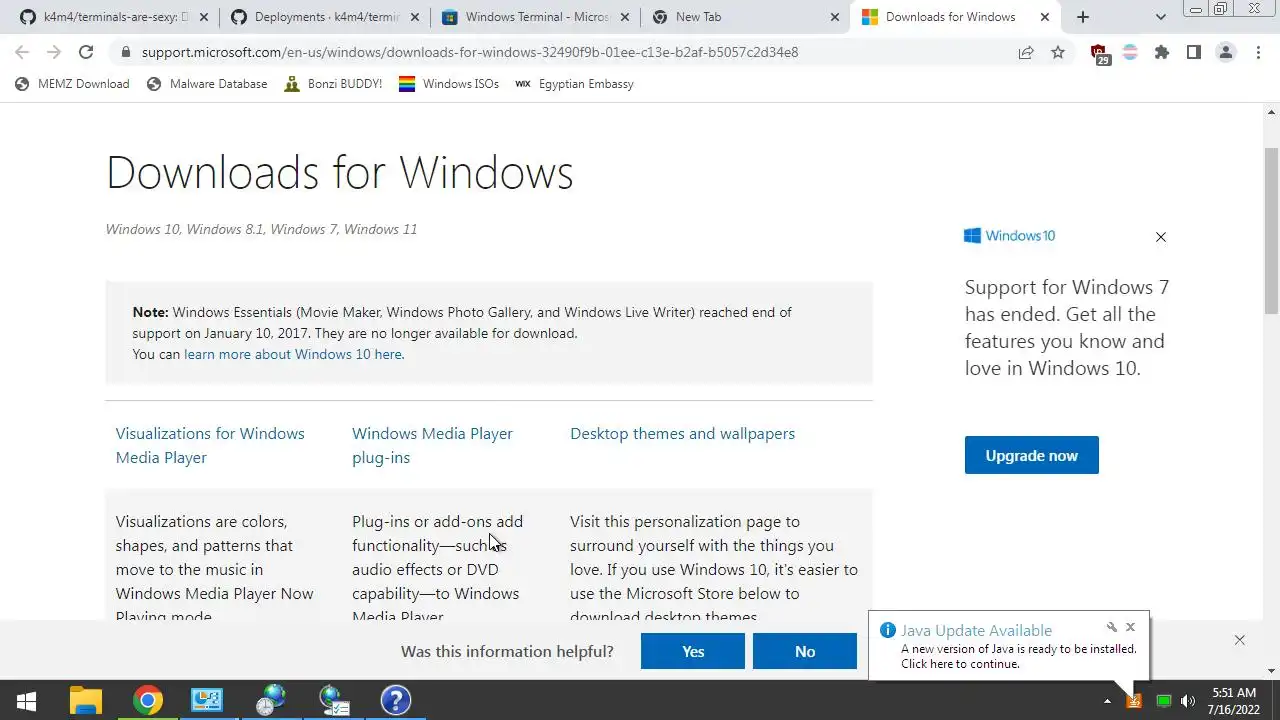Click the scrollbar down arrow
Viewport: 1280px width, 720px height.
1272,671
